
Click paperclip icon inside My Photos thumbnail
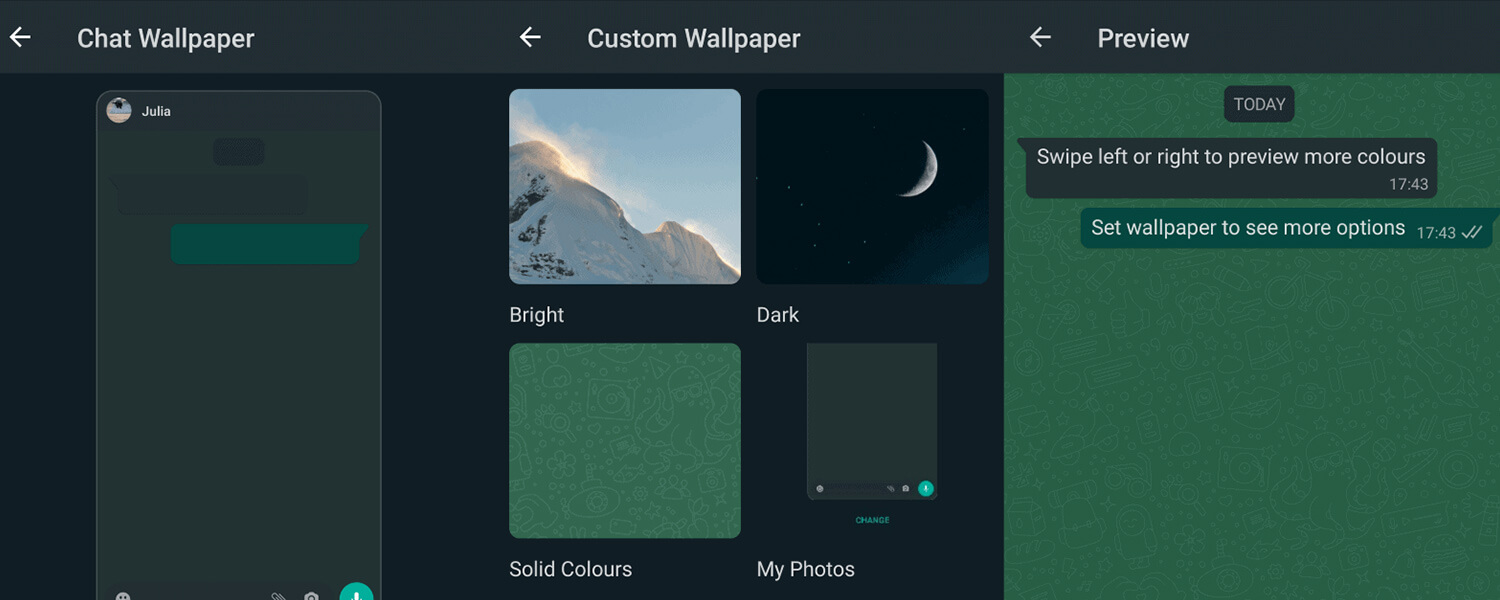click(891, 489)
